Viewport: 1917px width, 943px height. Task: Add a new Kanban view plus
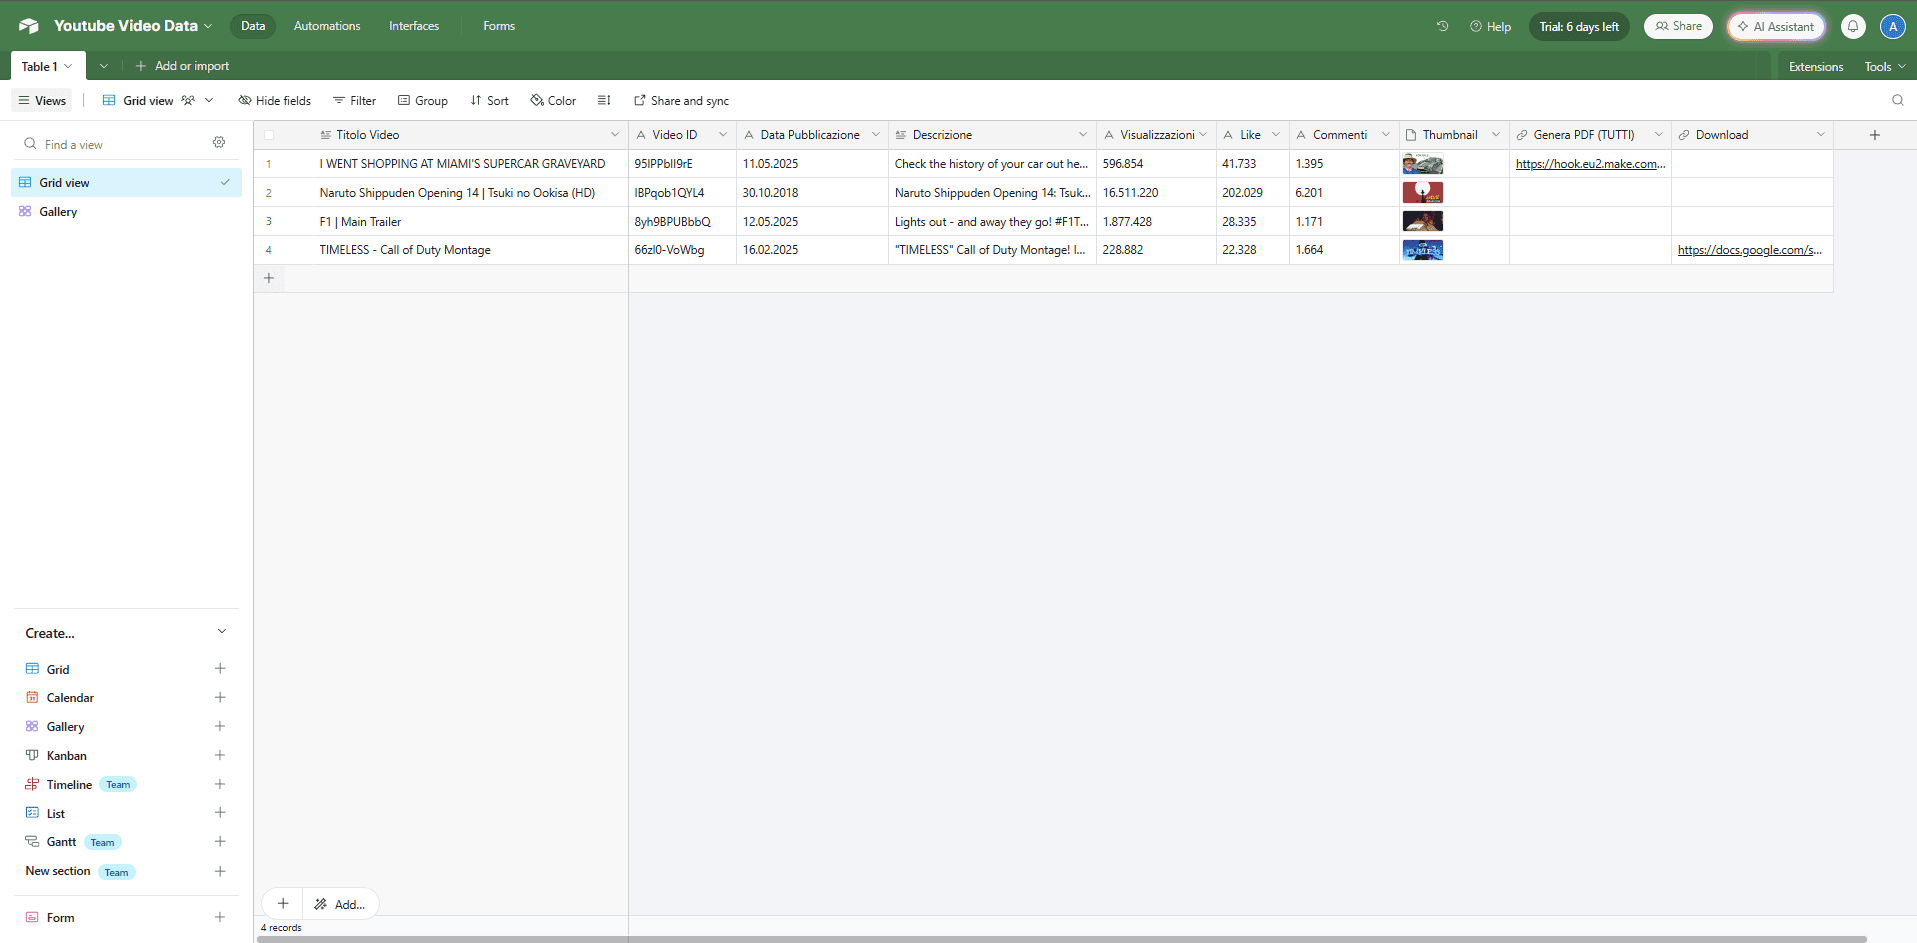(x=220, y=756)
